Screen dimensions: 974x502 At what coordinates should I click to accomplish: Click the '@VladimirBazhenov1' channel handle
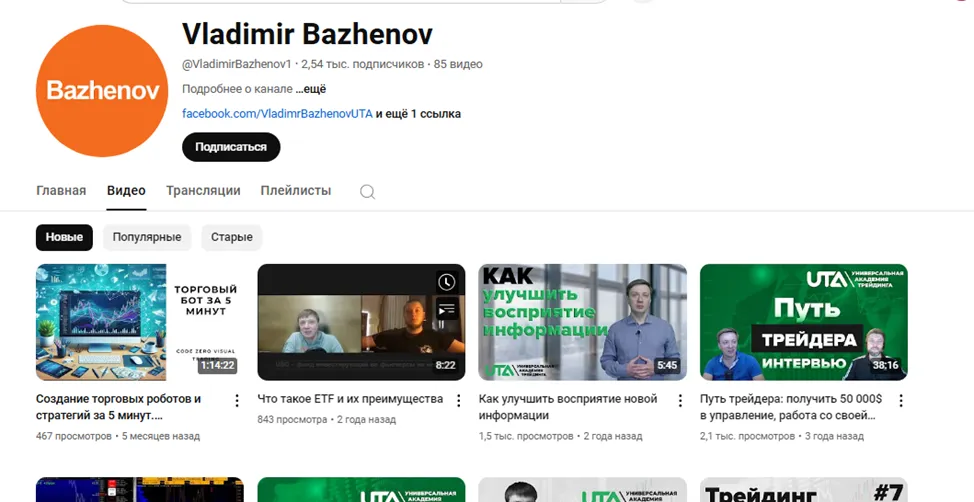[237, 64]
